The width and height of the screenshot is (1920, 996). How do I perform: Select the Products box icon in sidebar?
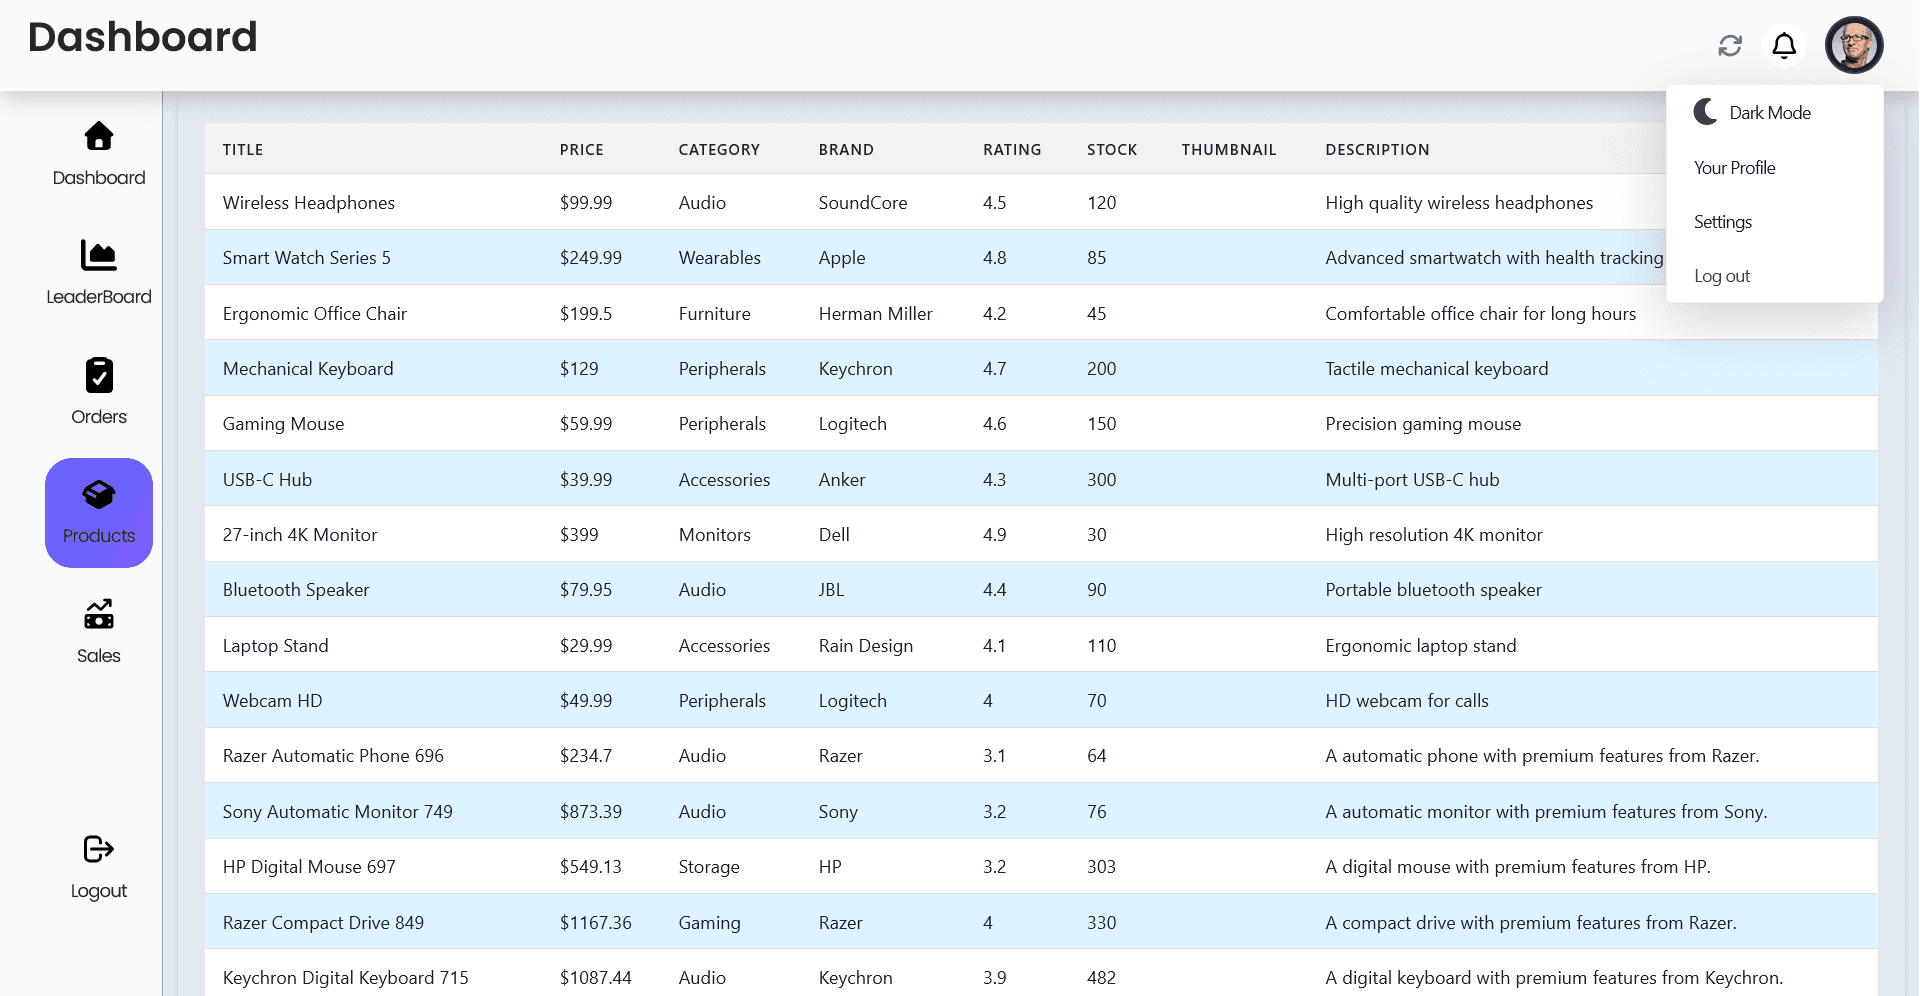(x=98, y=495)
